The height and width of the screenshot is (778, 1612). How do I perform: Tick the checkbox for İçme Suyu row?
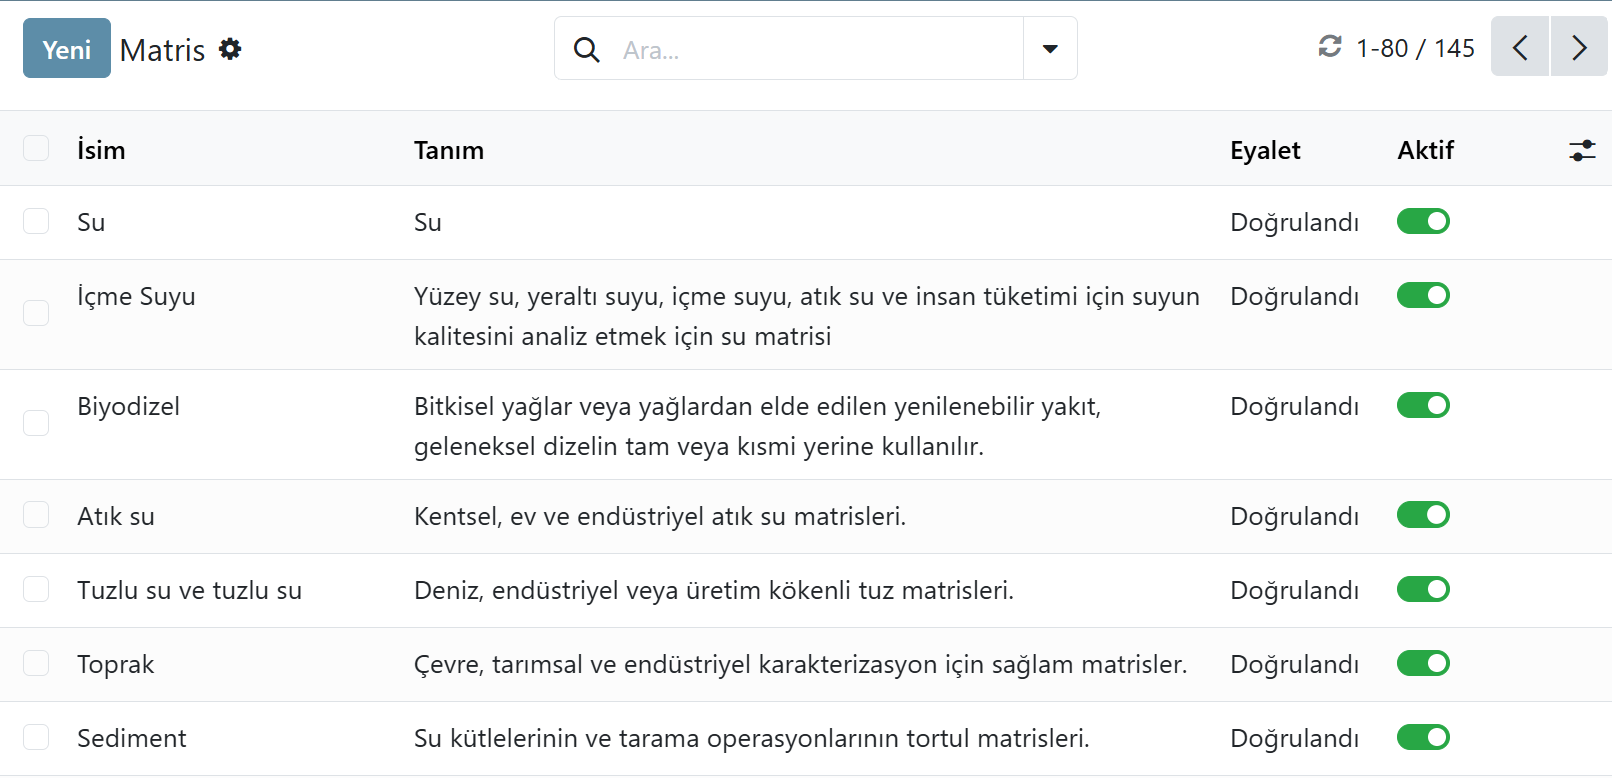(x=36, y=313)
